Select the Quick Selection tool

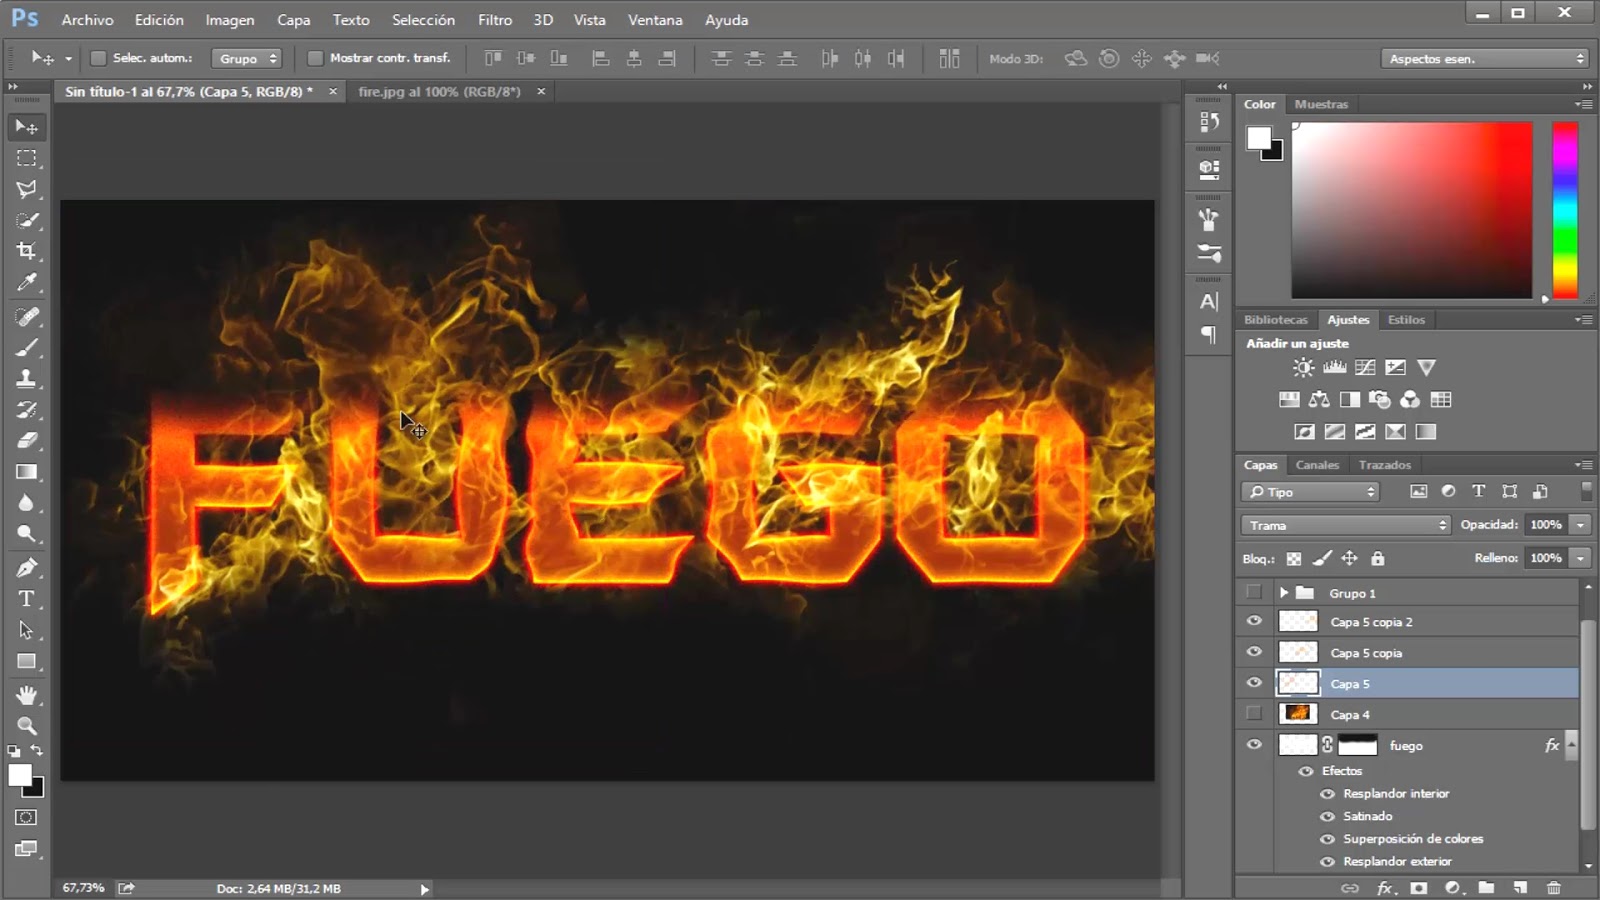point(27,220)
